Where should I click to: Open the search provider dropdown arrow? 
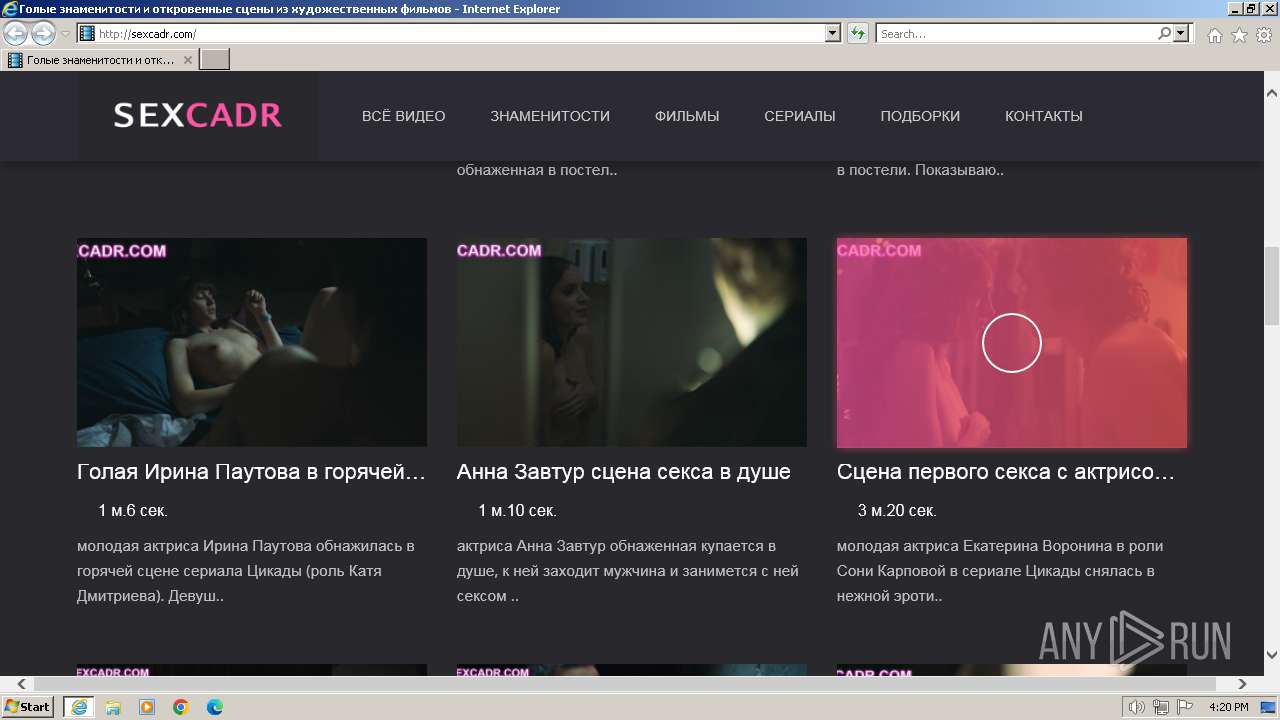coord(1182,34)
